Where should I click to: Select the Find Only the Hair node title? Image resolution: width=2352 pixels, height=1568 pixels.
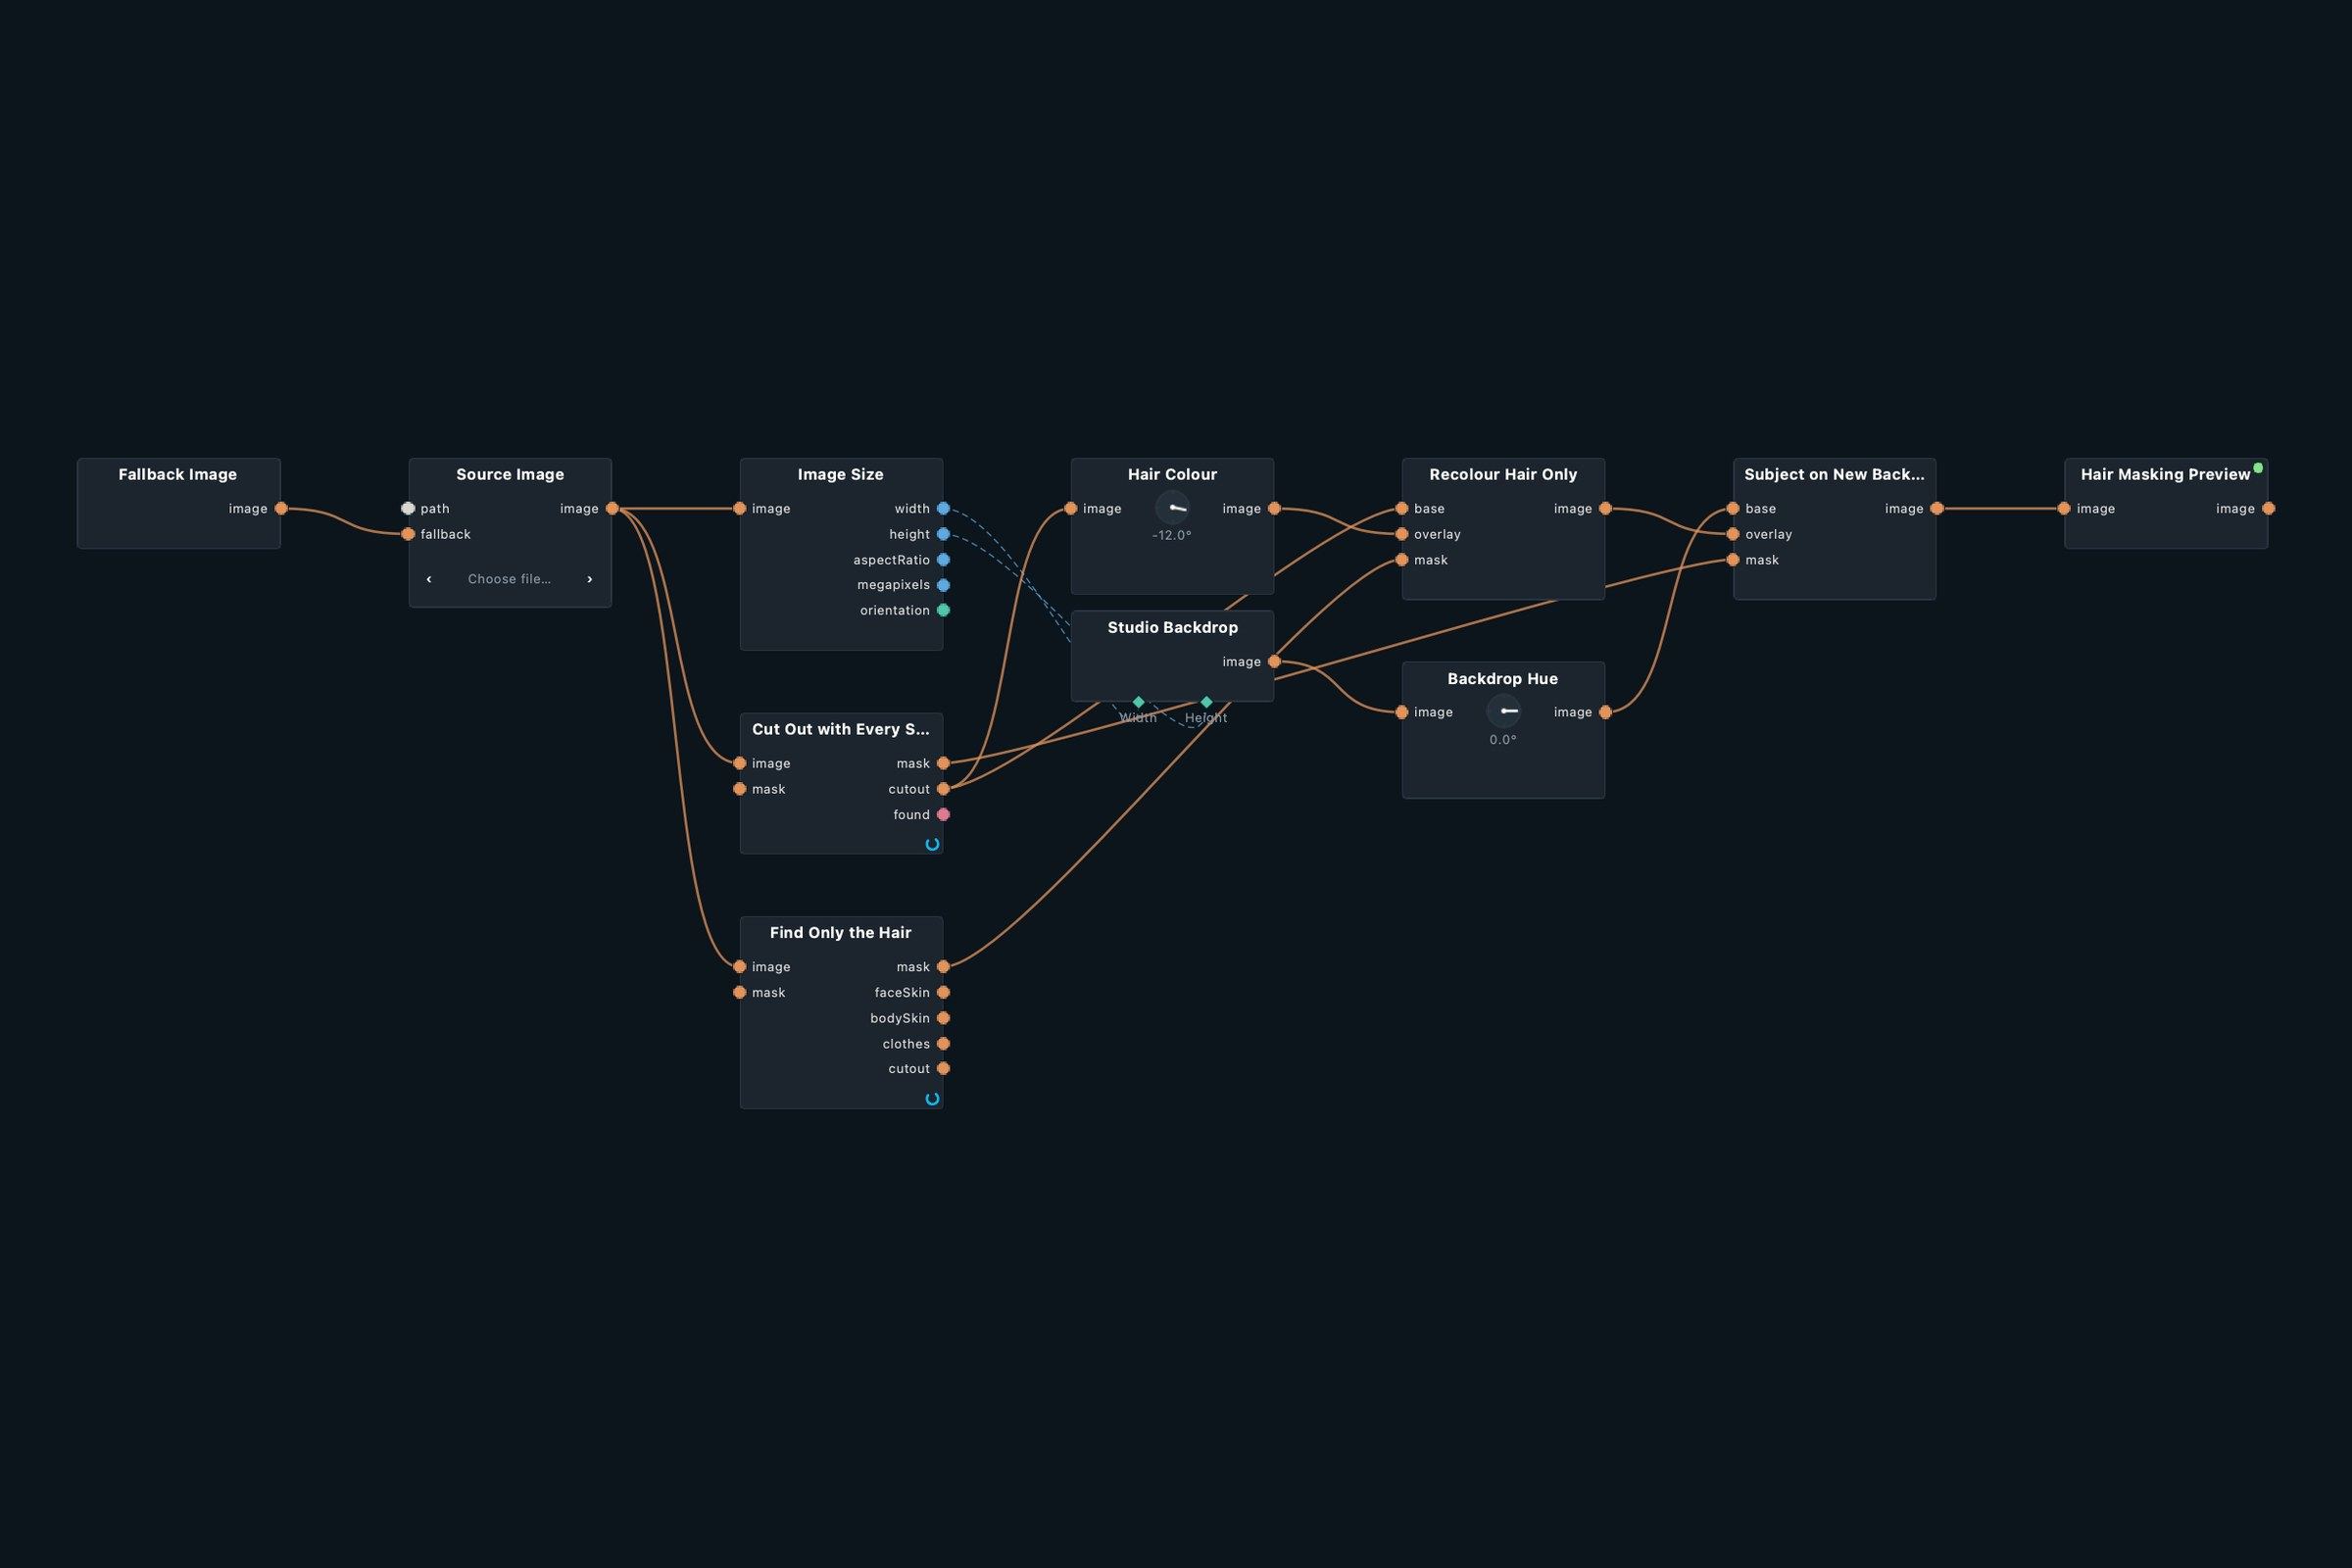click(x=841, y=933)
